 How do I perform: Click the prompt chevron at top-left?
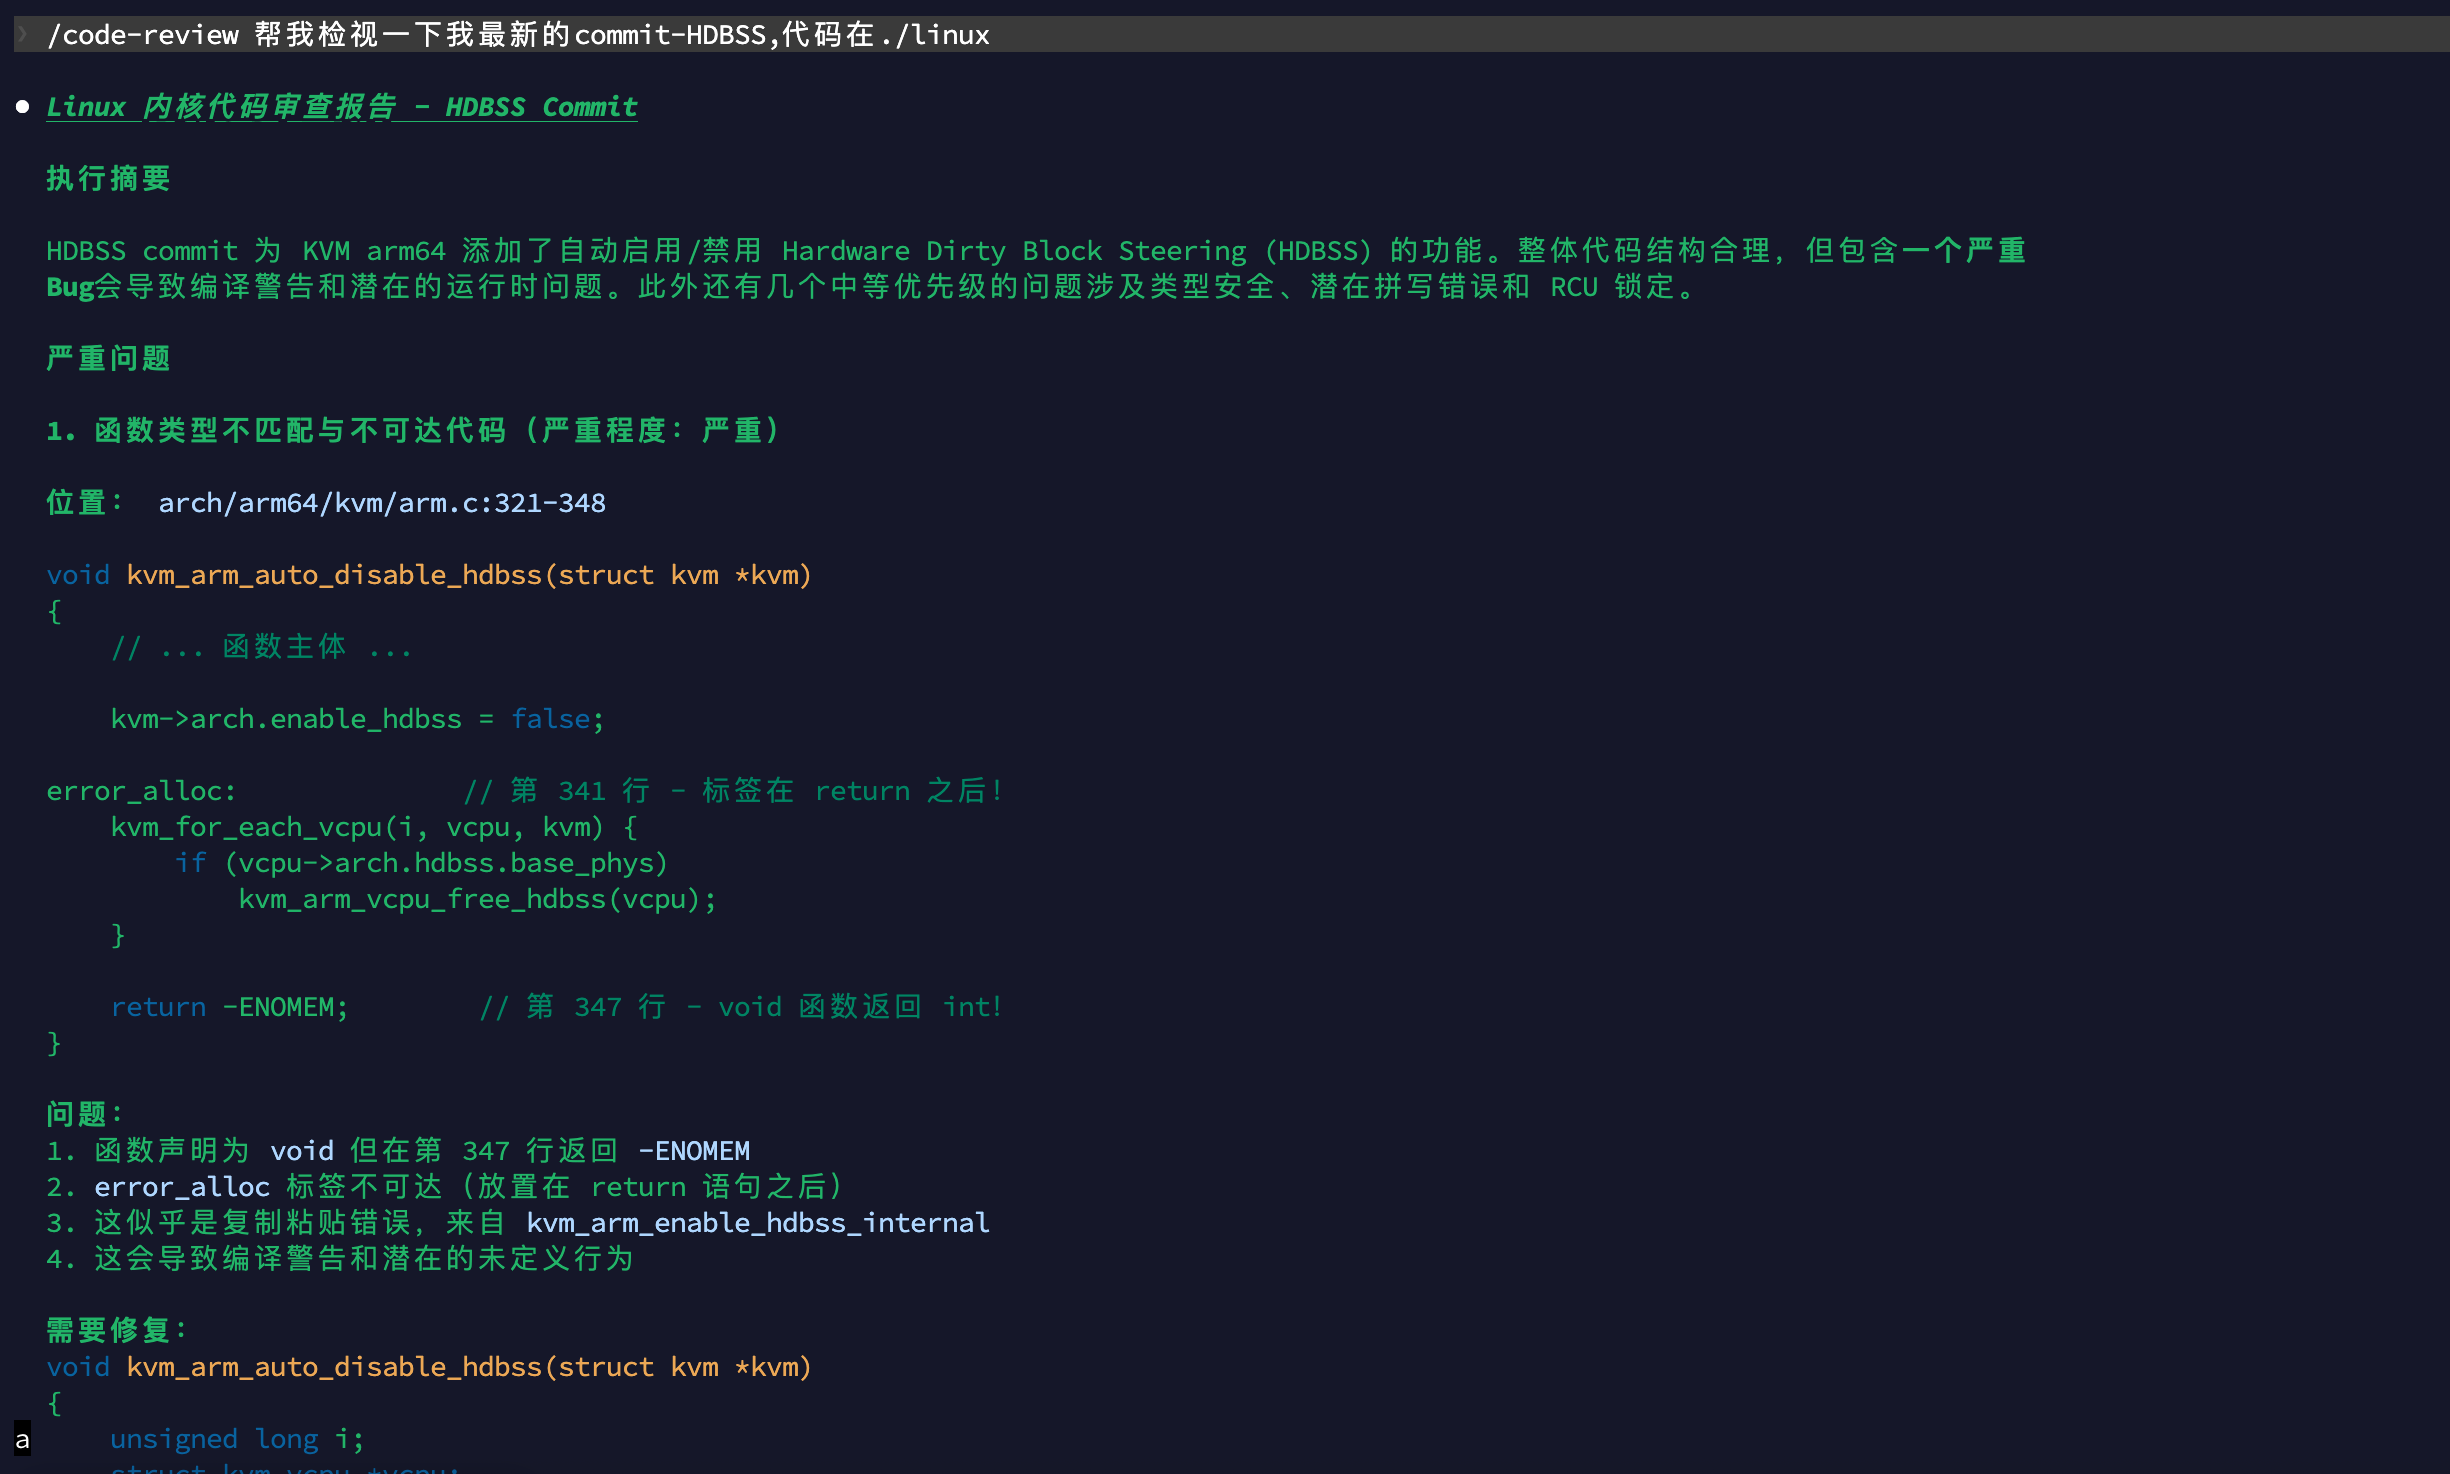click(x=22, y=34)
